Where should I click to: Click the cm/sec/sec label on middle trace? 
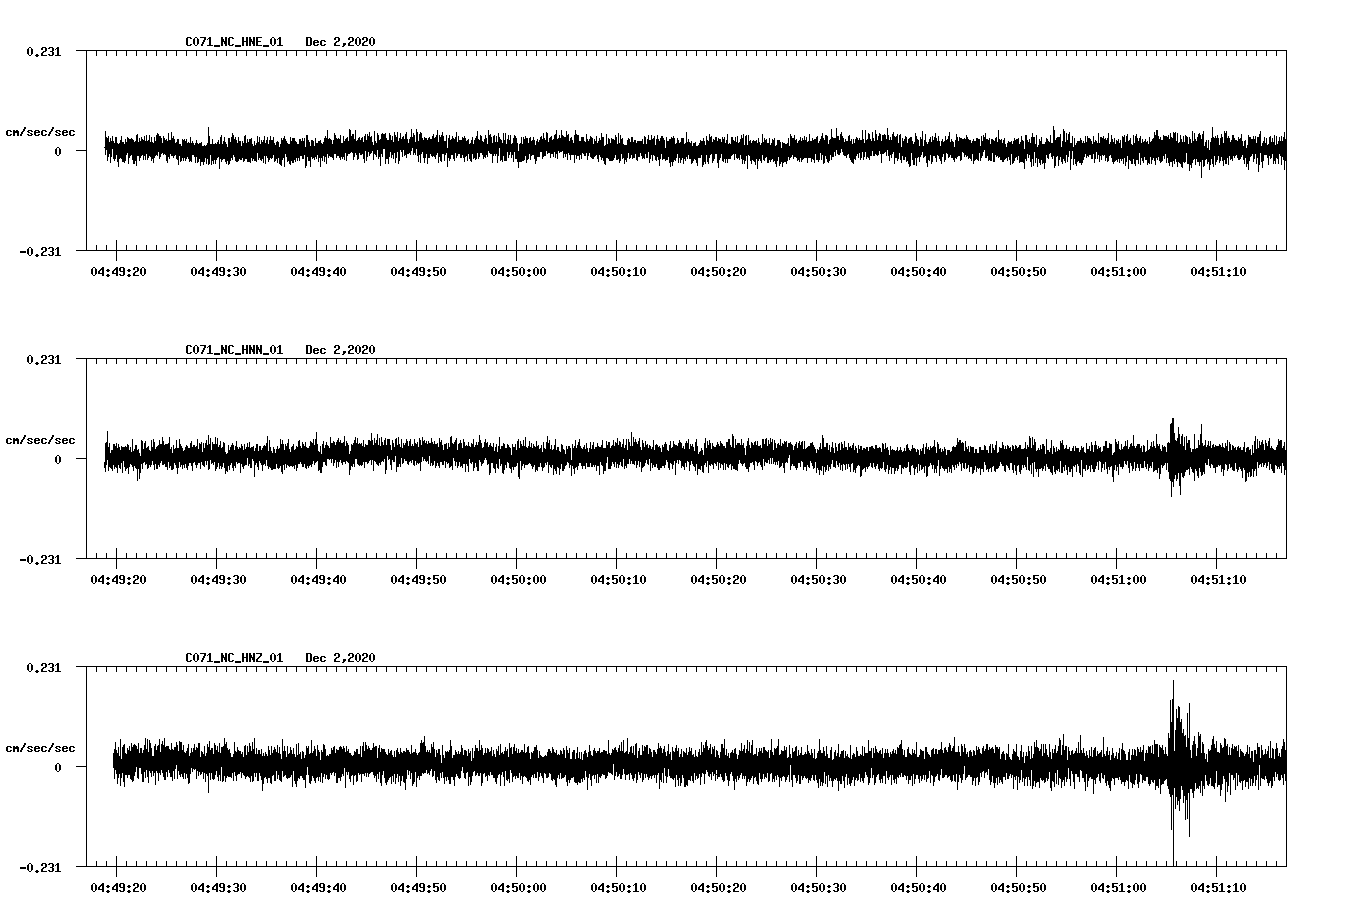point(41,439)
